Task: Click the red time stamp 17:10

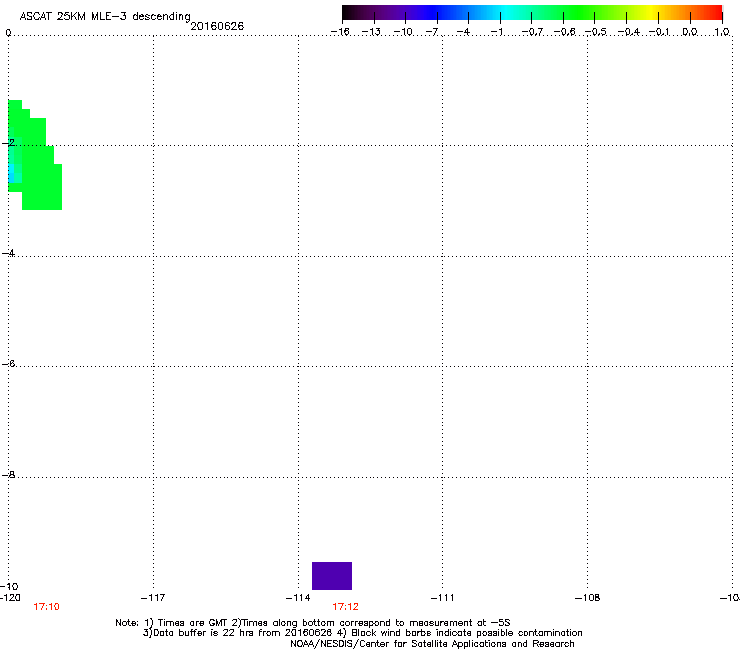Action: (x=46, y=607)
